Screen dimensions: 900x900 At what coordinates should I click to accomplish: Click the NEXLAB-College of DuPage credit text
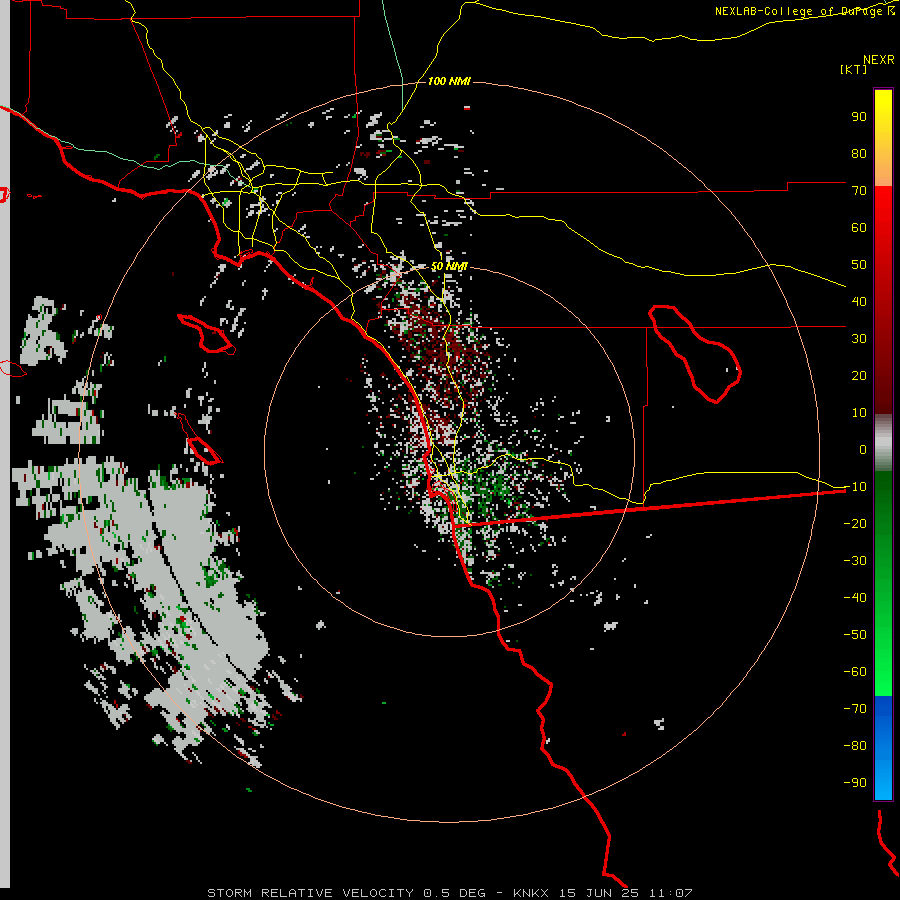pyautogui.click(x=804, y=11)
